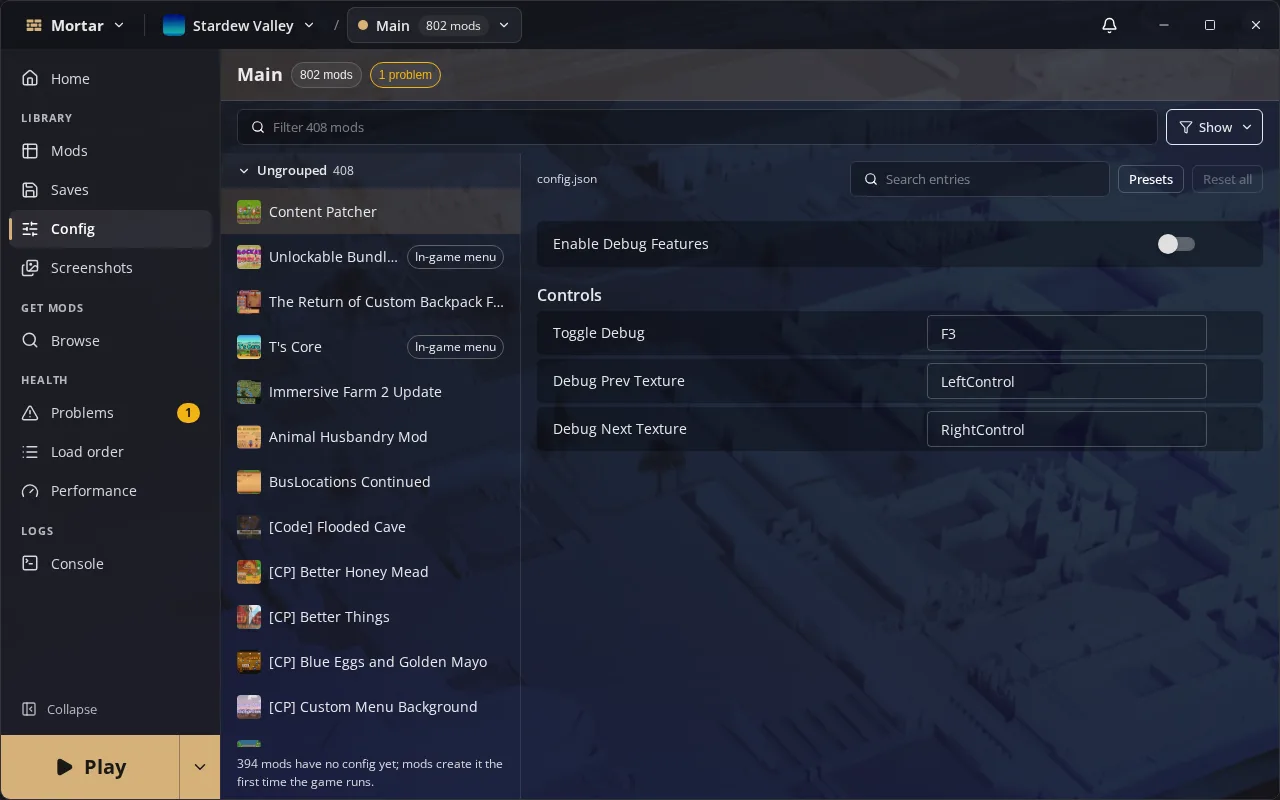Open the Load order page
The height and width of the screenshot is (800, 1280).
[x=110, y=452]
